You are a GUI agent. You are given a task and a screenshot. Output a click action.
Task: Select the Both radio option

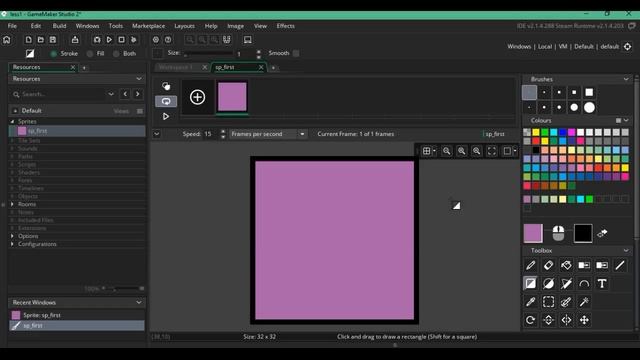point(116,53)
